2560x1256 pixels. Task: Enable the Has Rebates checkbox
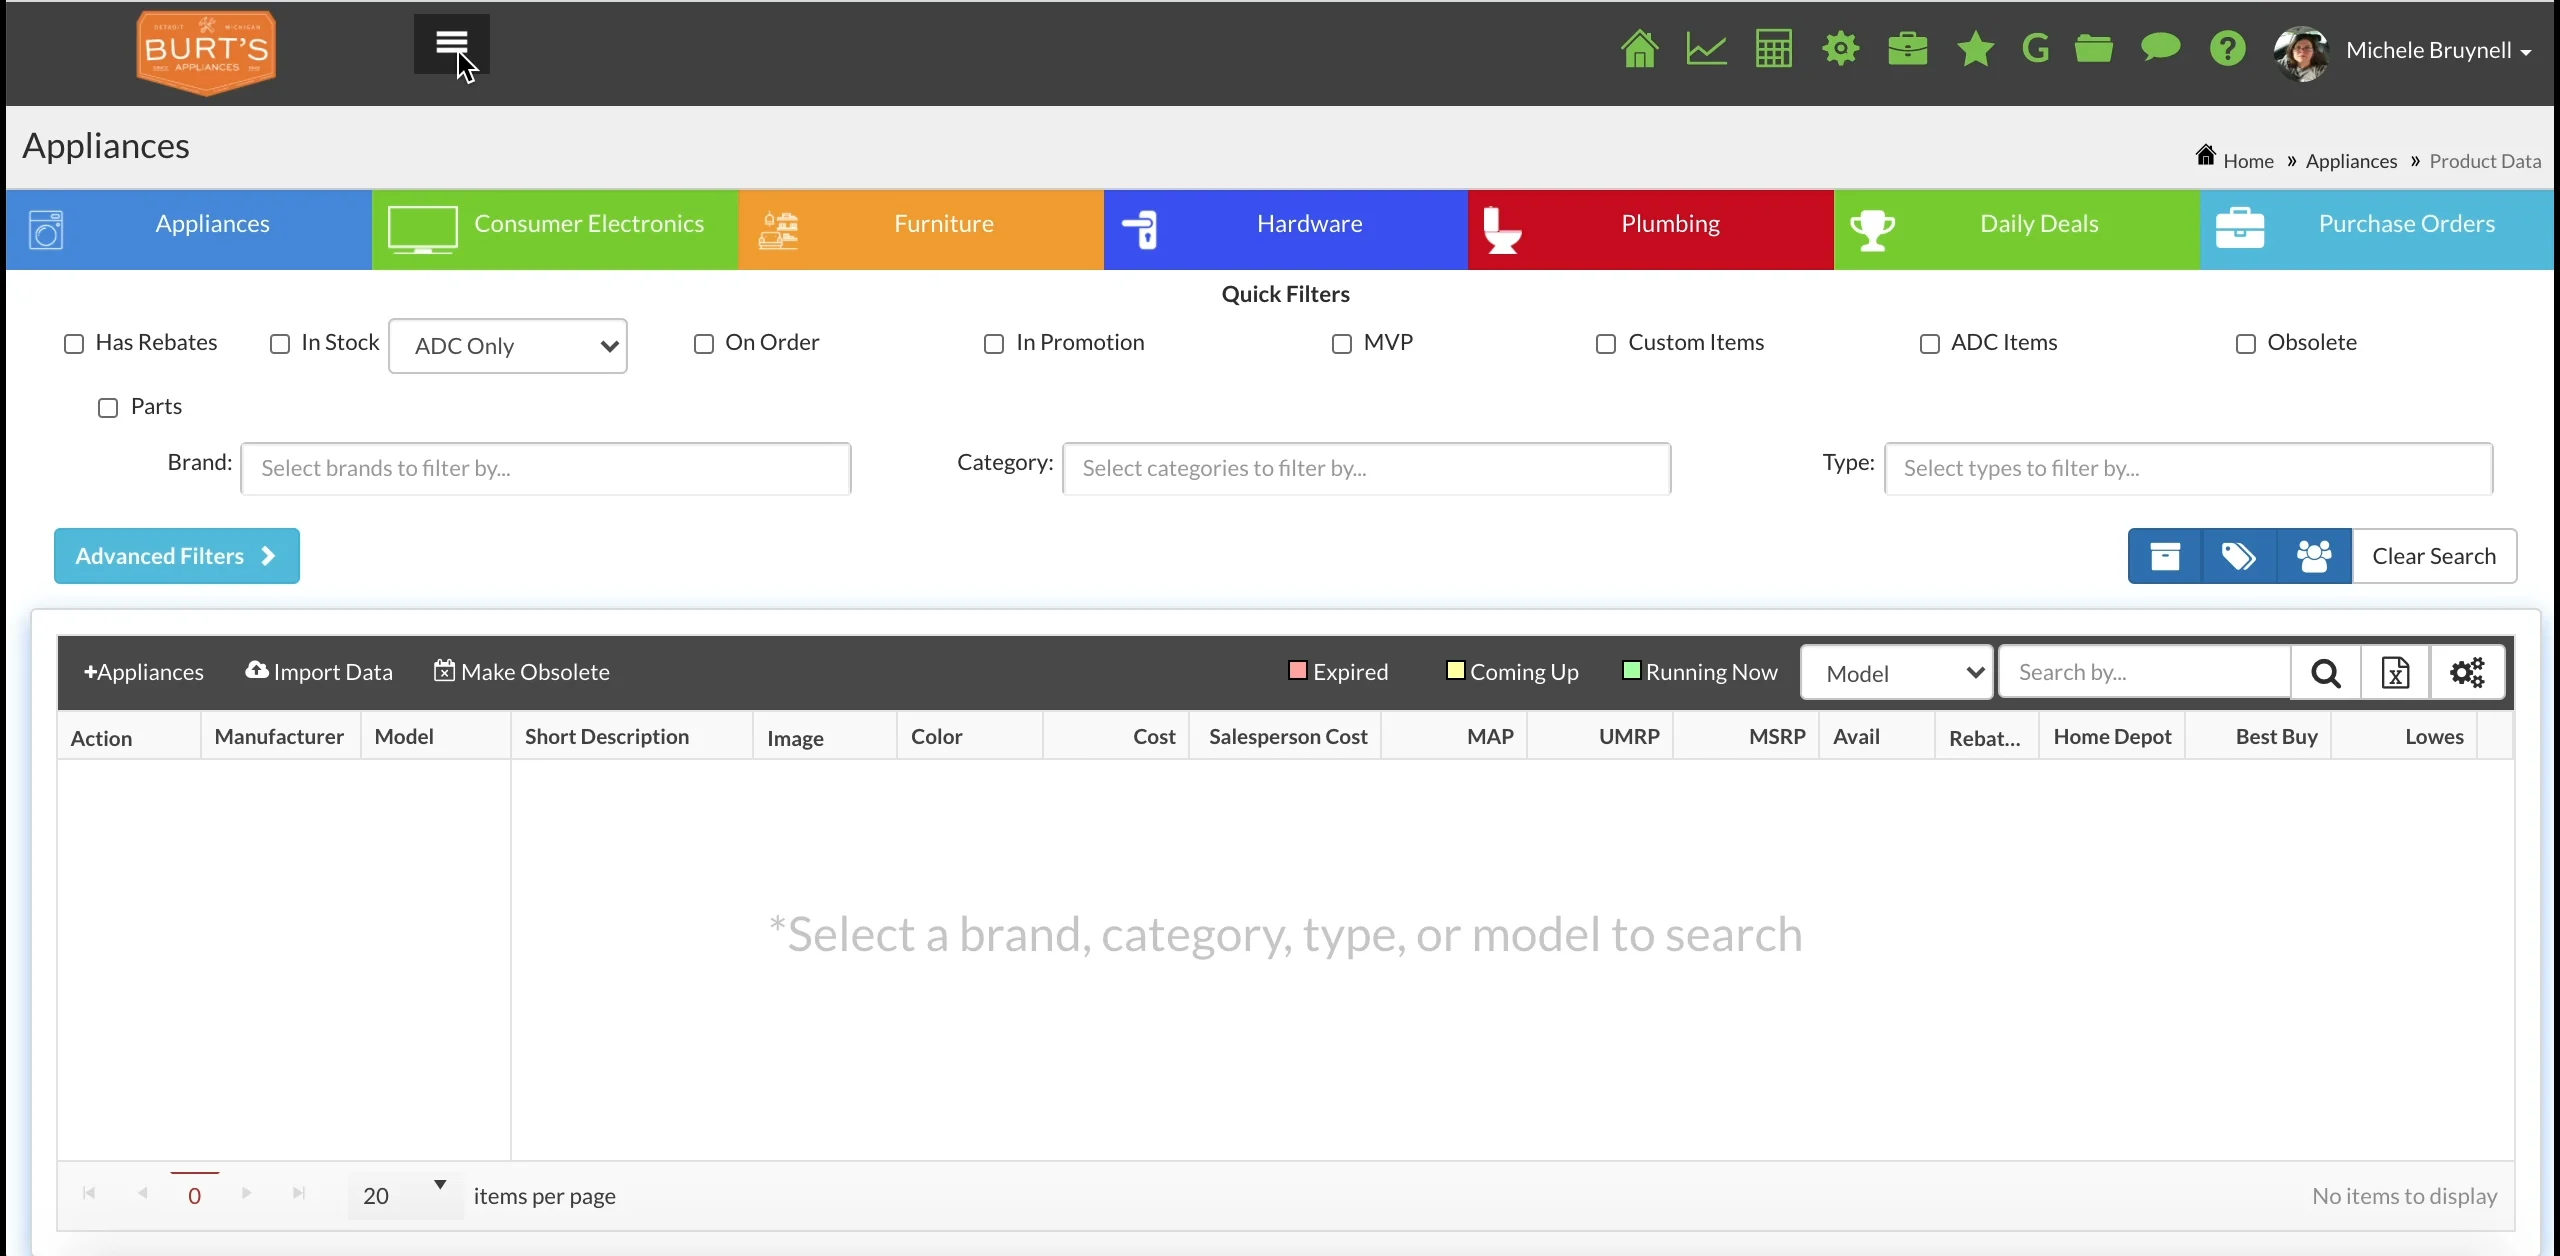[74, 344]
